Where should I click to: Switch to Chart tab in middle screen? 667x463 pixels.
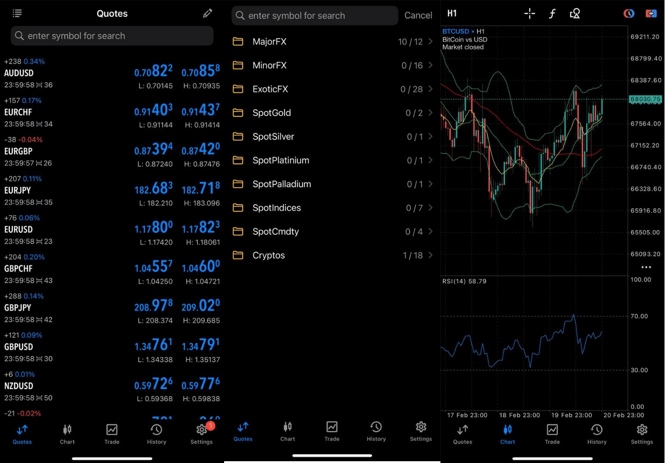coord(288,431)
